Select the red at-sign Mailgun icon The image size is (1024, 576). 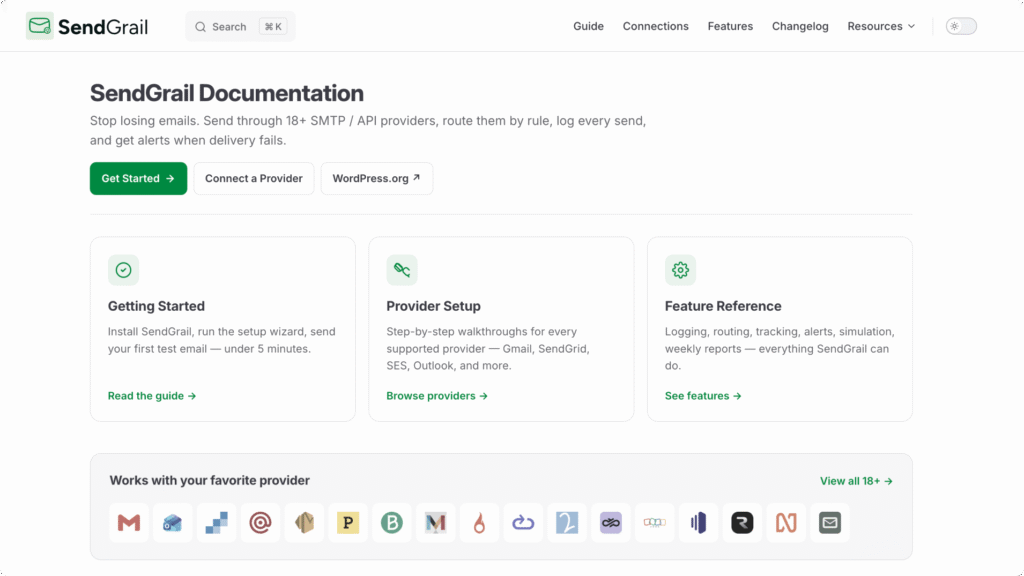coord(260,522)
